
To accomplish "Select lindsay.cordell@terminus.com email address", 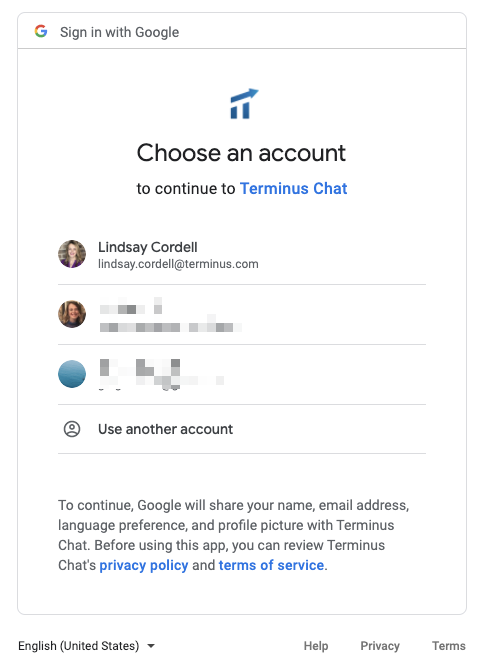I will (178, 264).
